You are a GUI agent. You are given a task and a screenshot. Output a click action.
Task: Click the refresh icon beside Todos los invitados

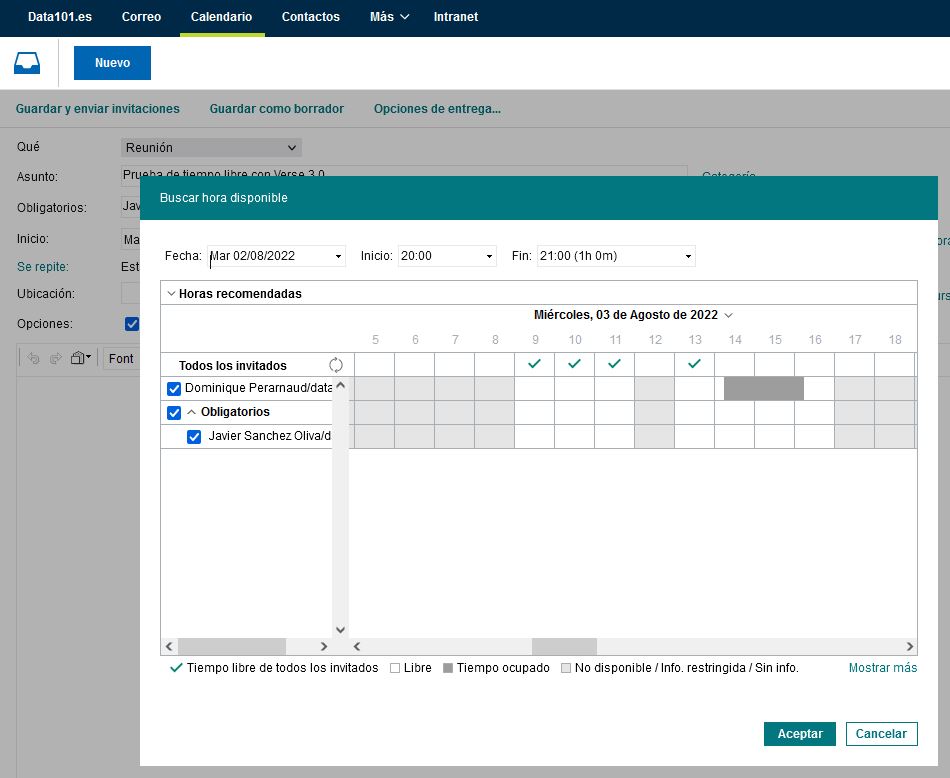click(x=336, y=365)
